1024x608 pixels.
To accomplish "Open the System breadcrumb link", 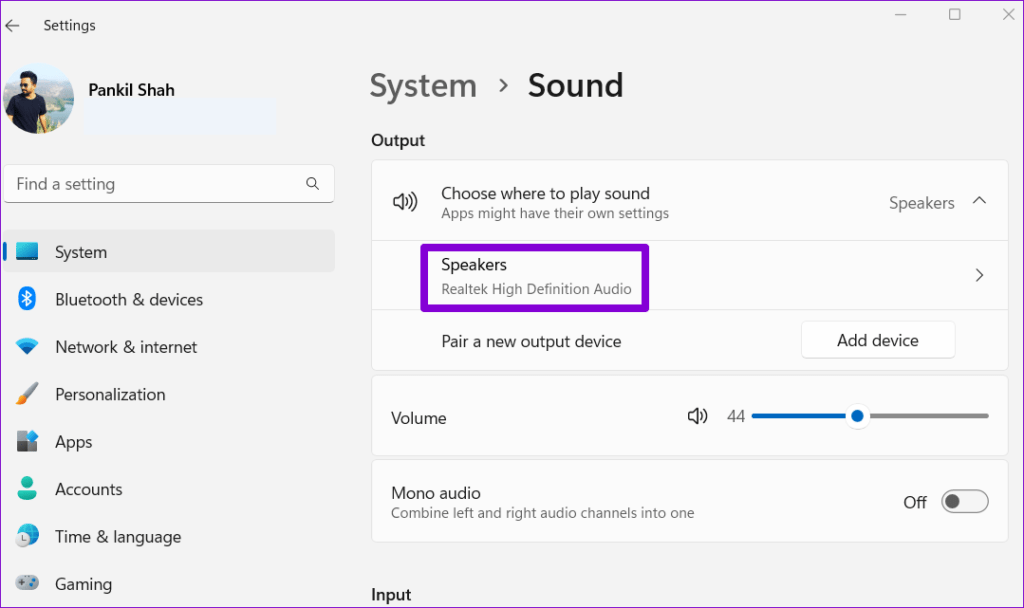I will (x=423, y=86).
